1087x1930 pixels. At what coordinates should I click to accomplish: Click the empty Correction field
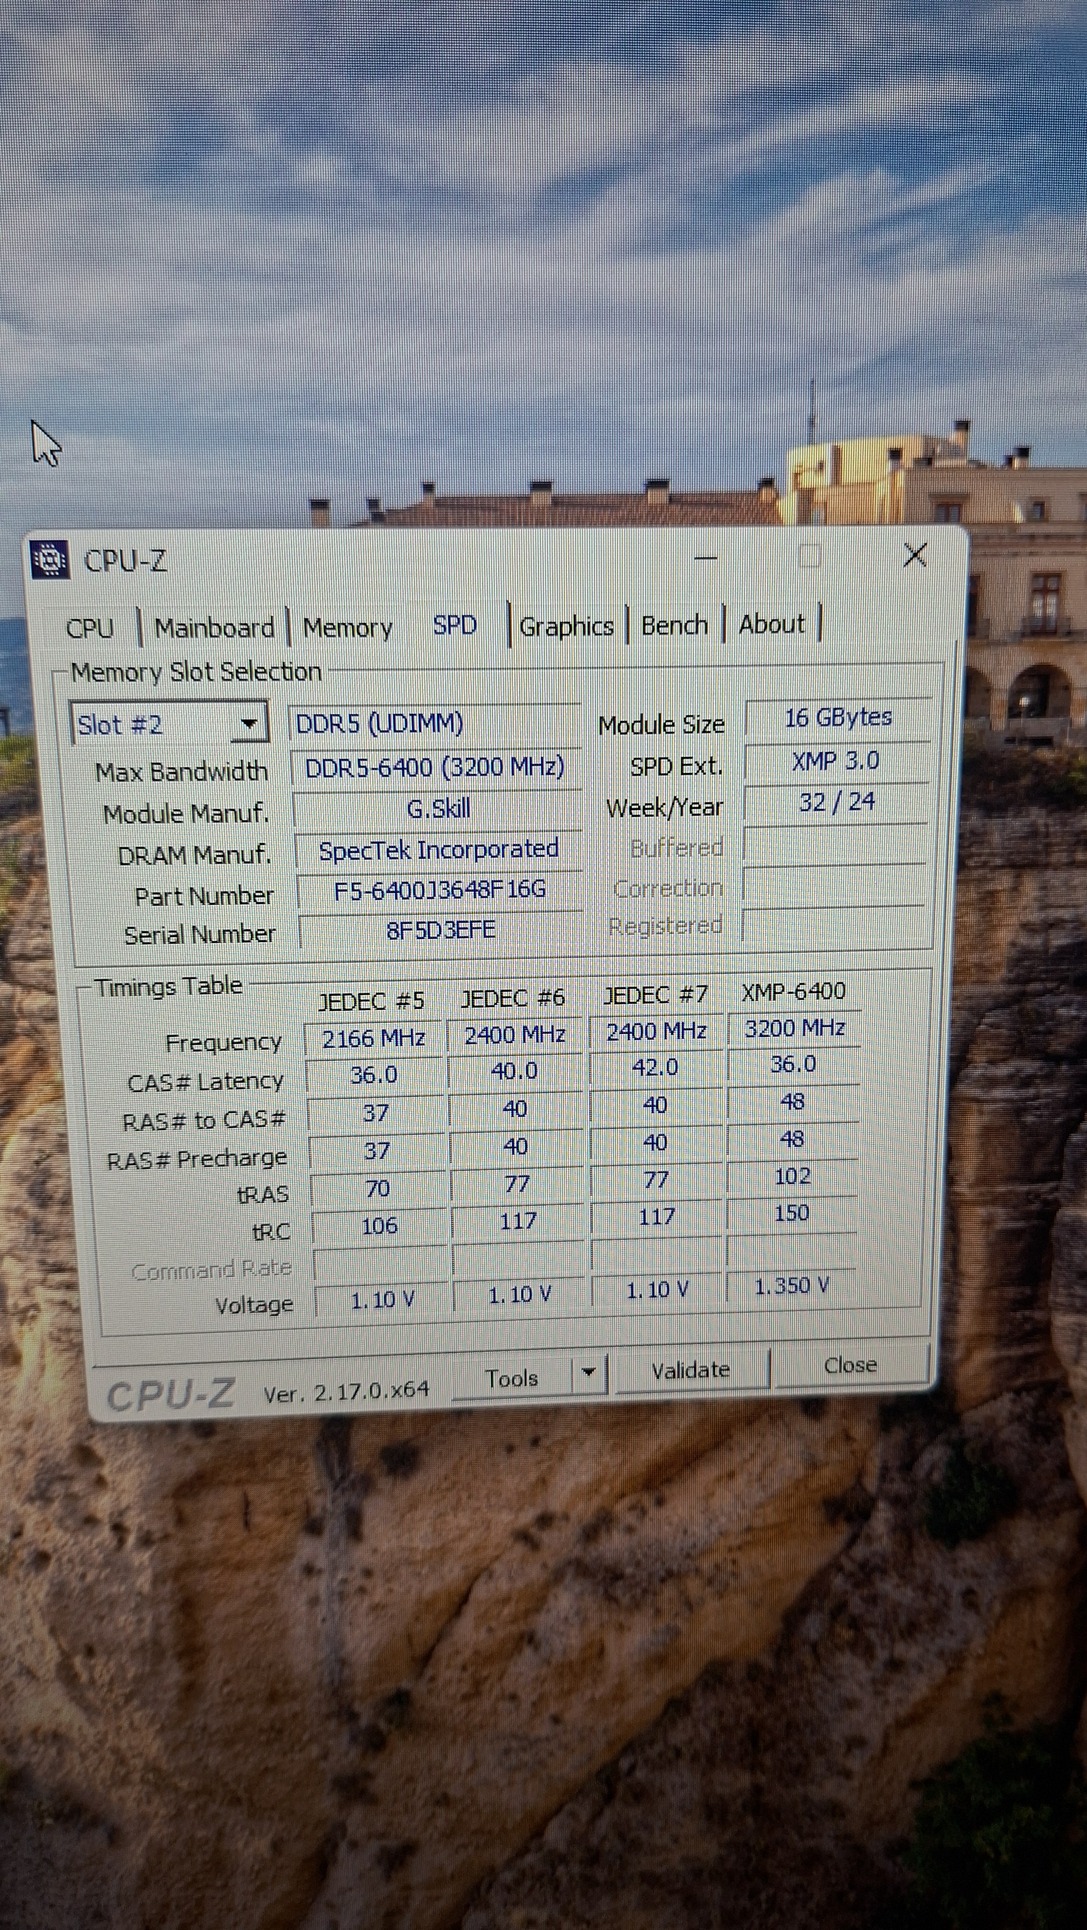834,885
